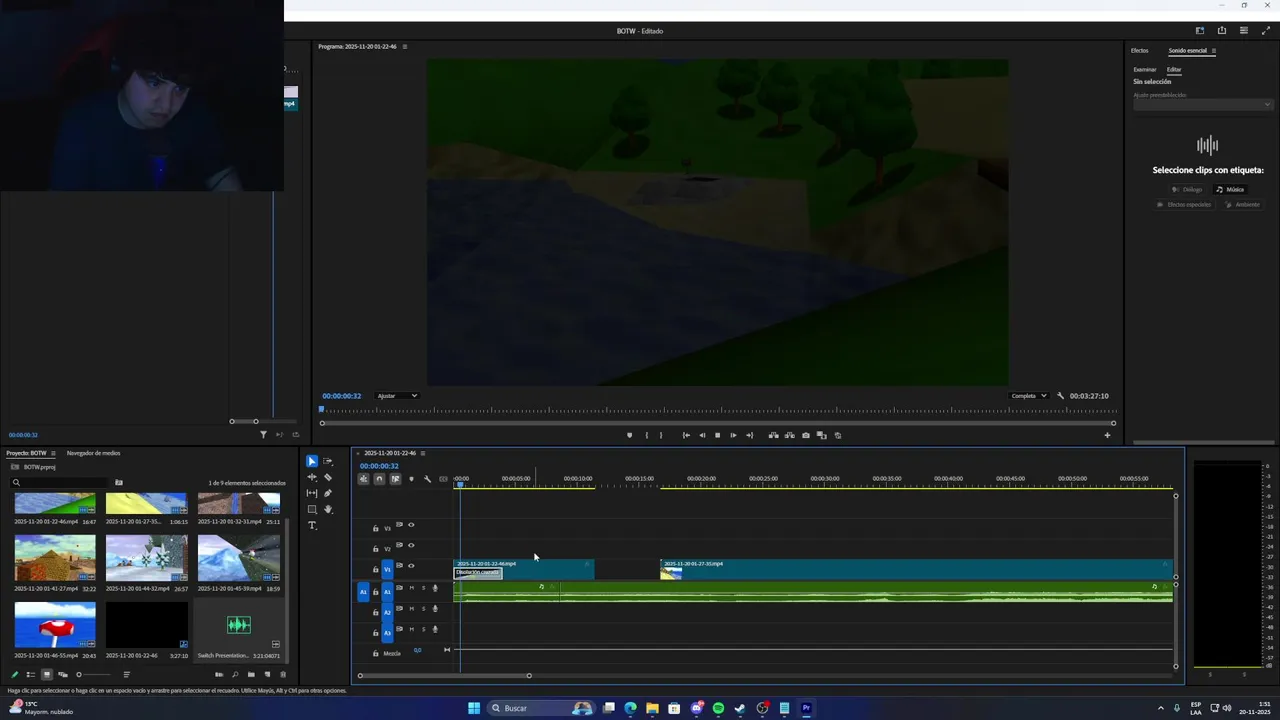The width and height of the screenshot is (1280, 720).
Task: Add a marker in the timeline header
Action: (x=411, y=479)
